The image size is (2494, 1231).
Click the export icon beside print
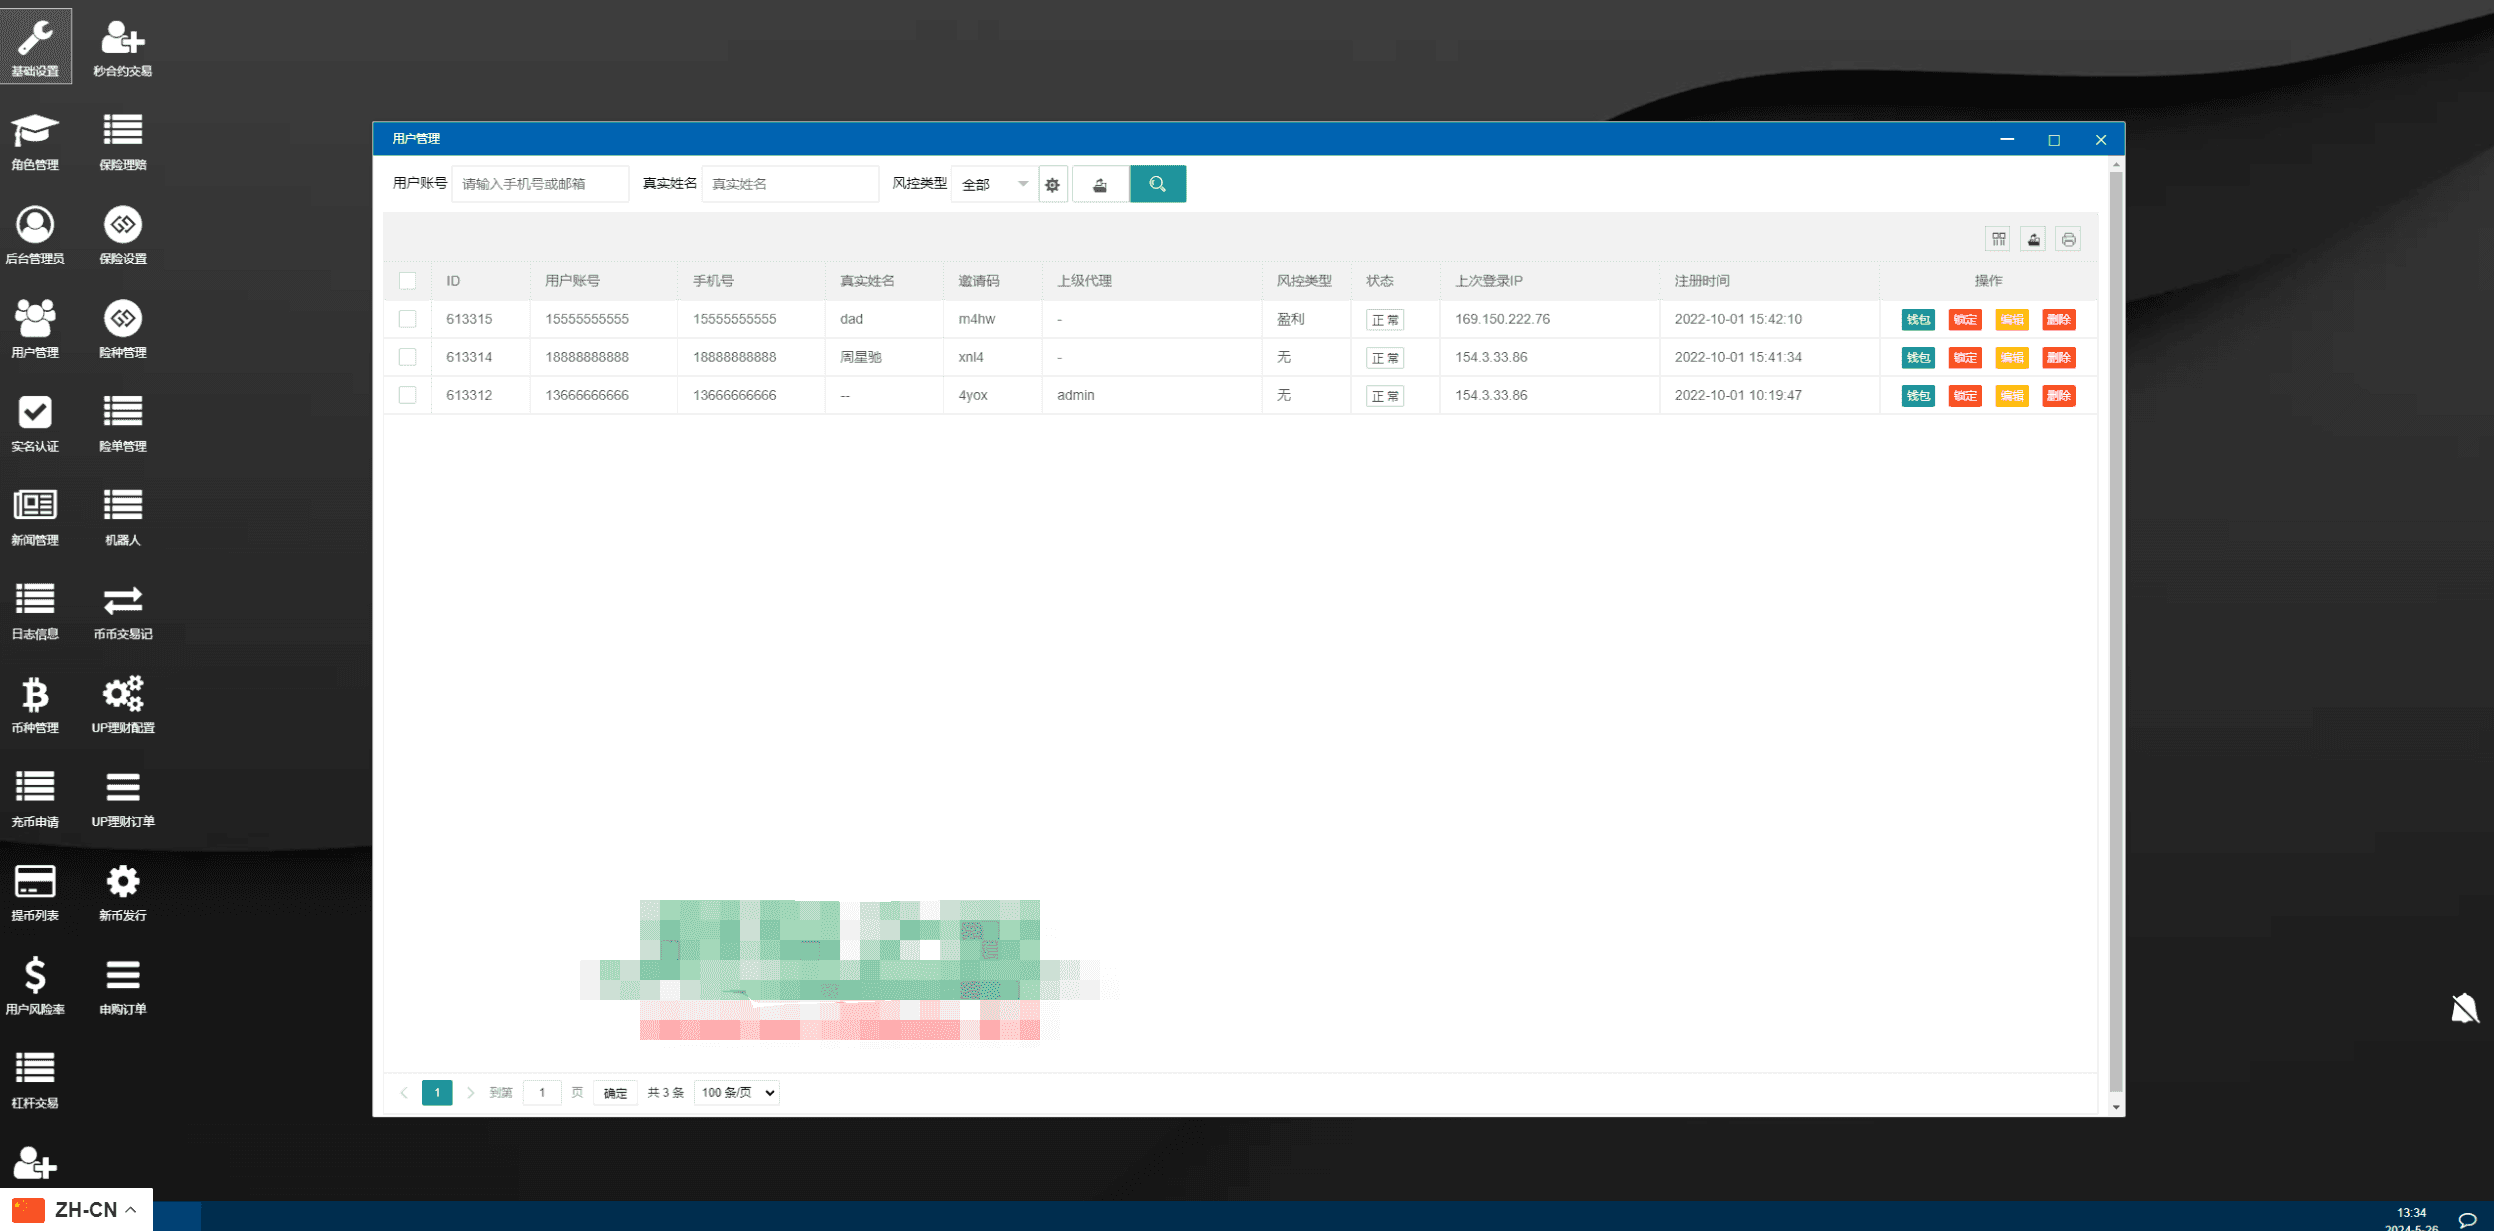tap(2033, 239)
